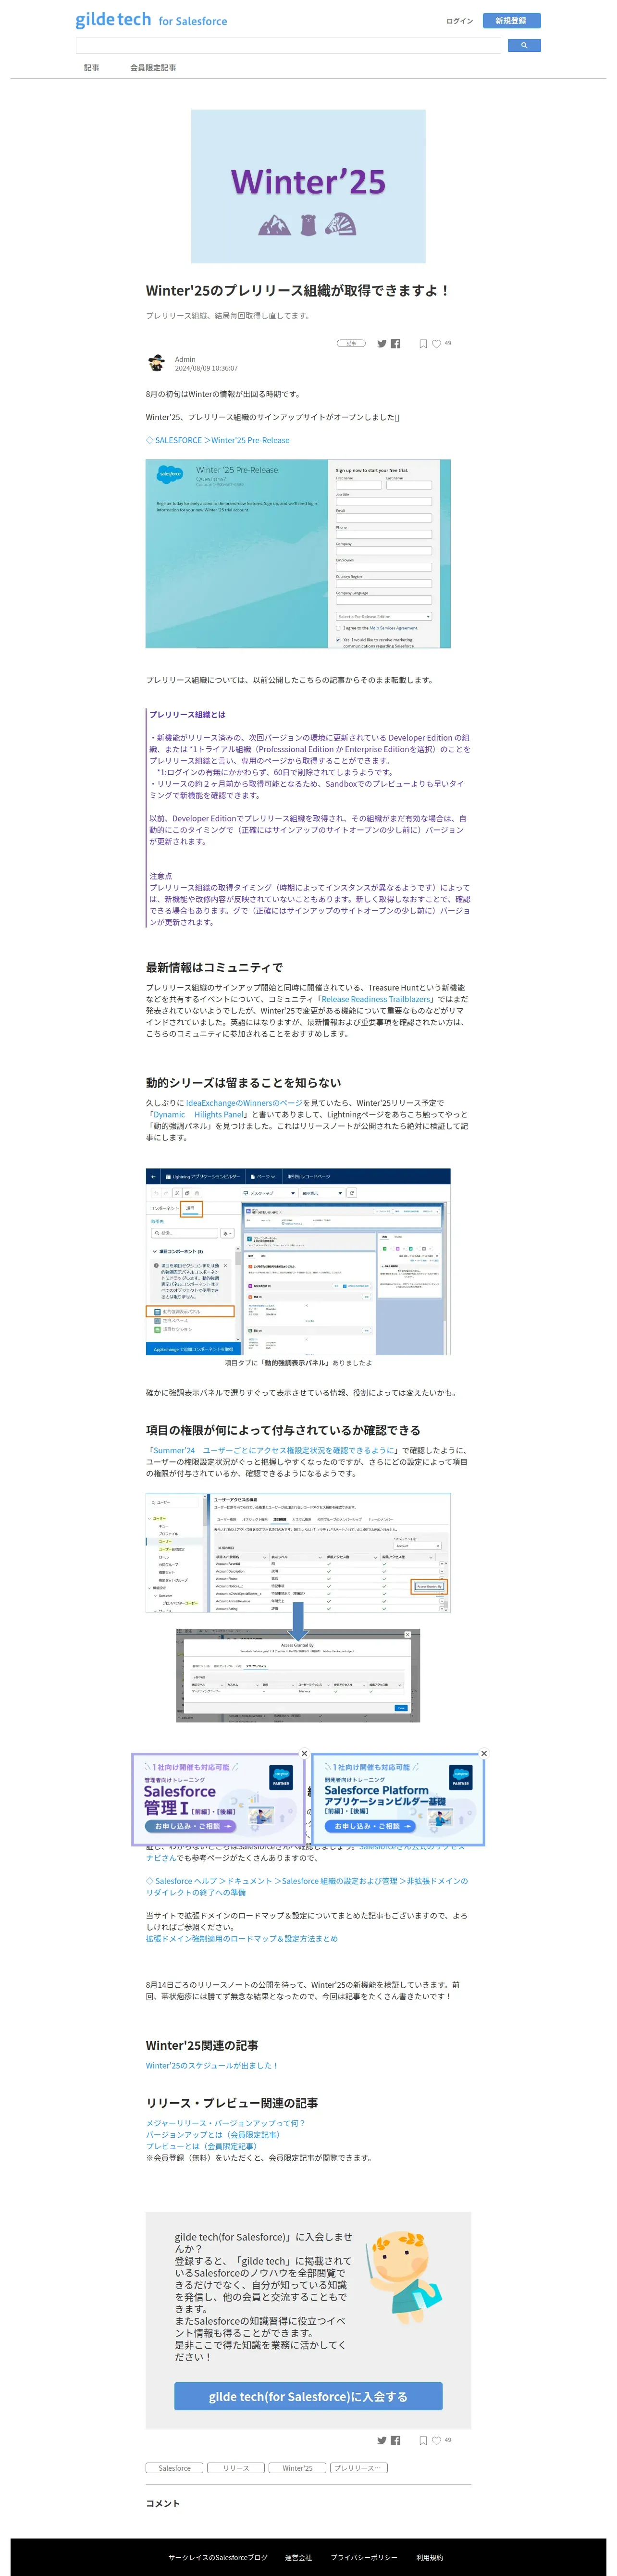Screen dimensions: 617x2576
Task: Share article on Twitter near the author header
Action: (381, 344)
